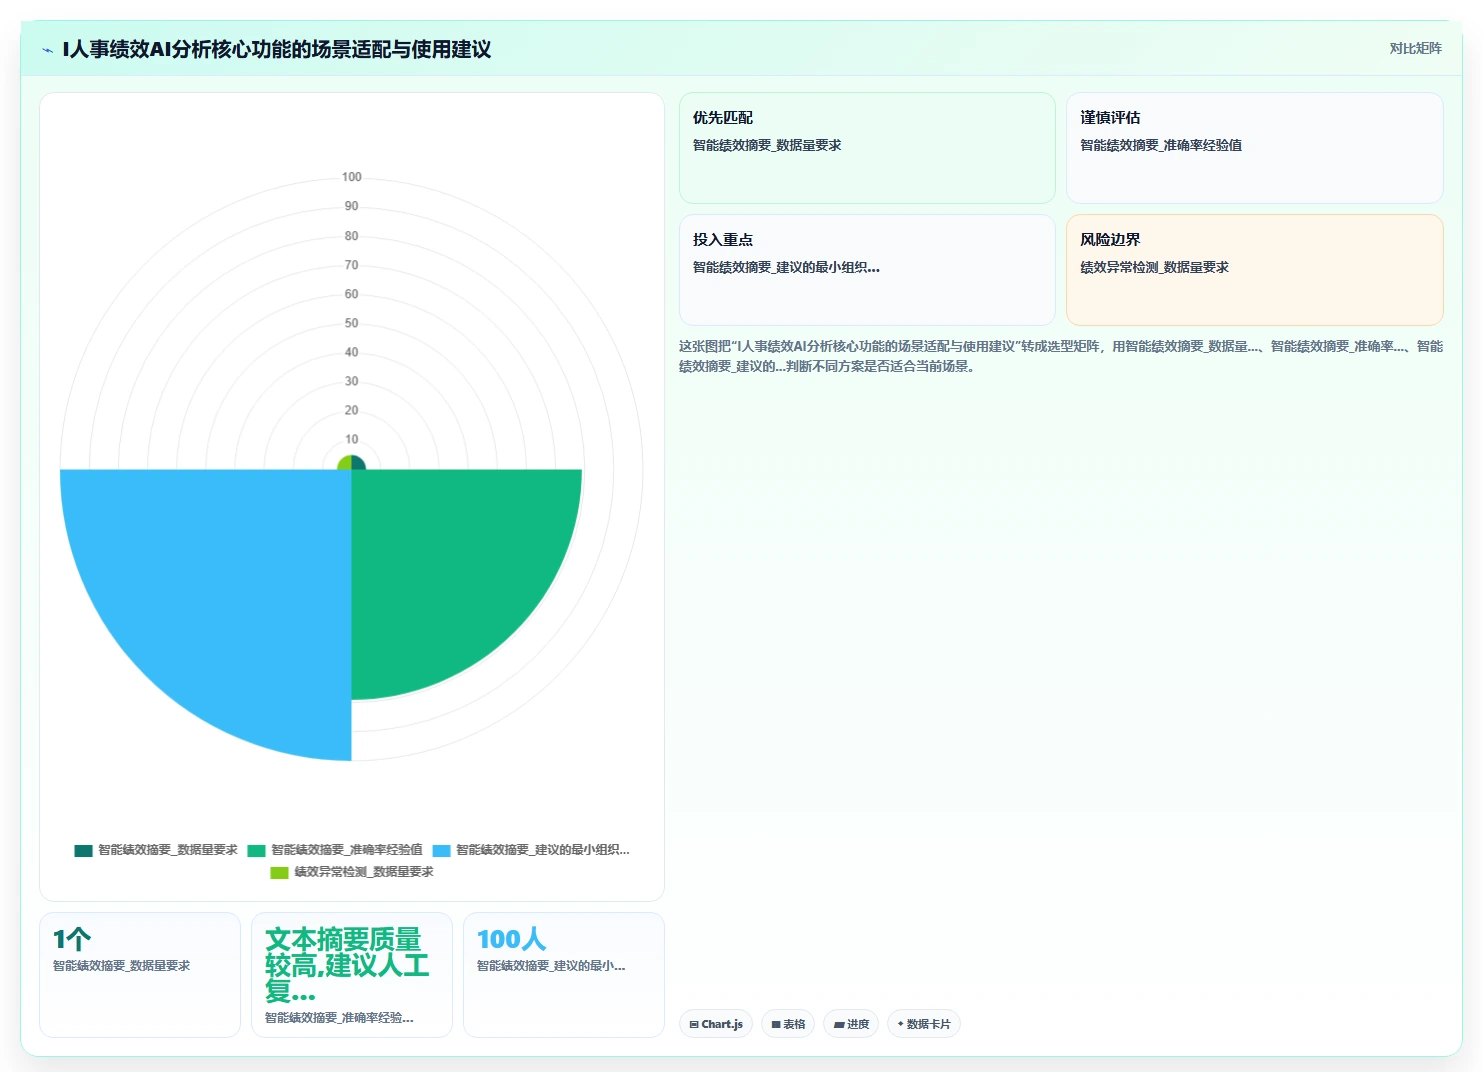Open the 优先匹配 matrix card
The image size is (1483, 1072).
(x=867, y=148)
